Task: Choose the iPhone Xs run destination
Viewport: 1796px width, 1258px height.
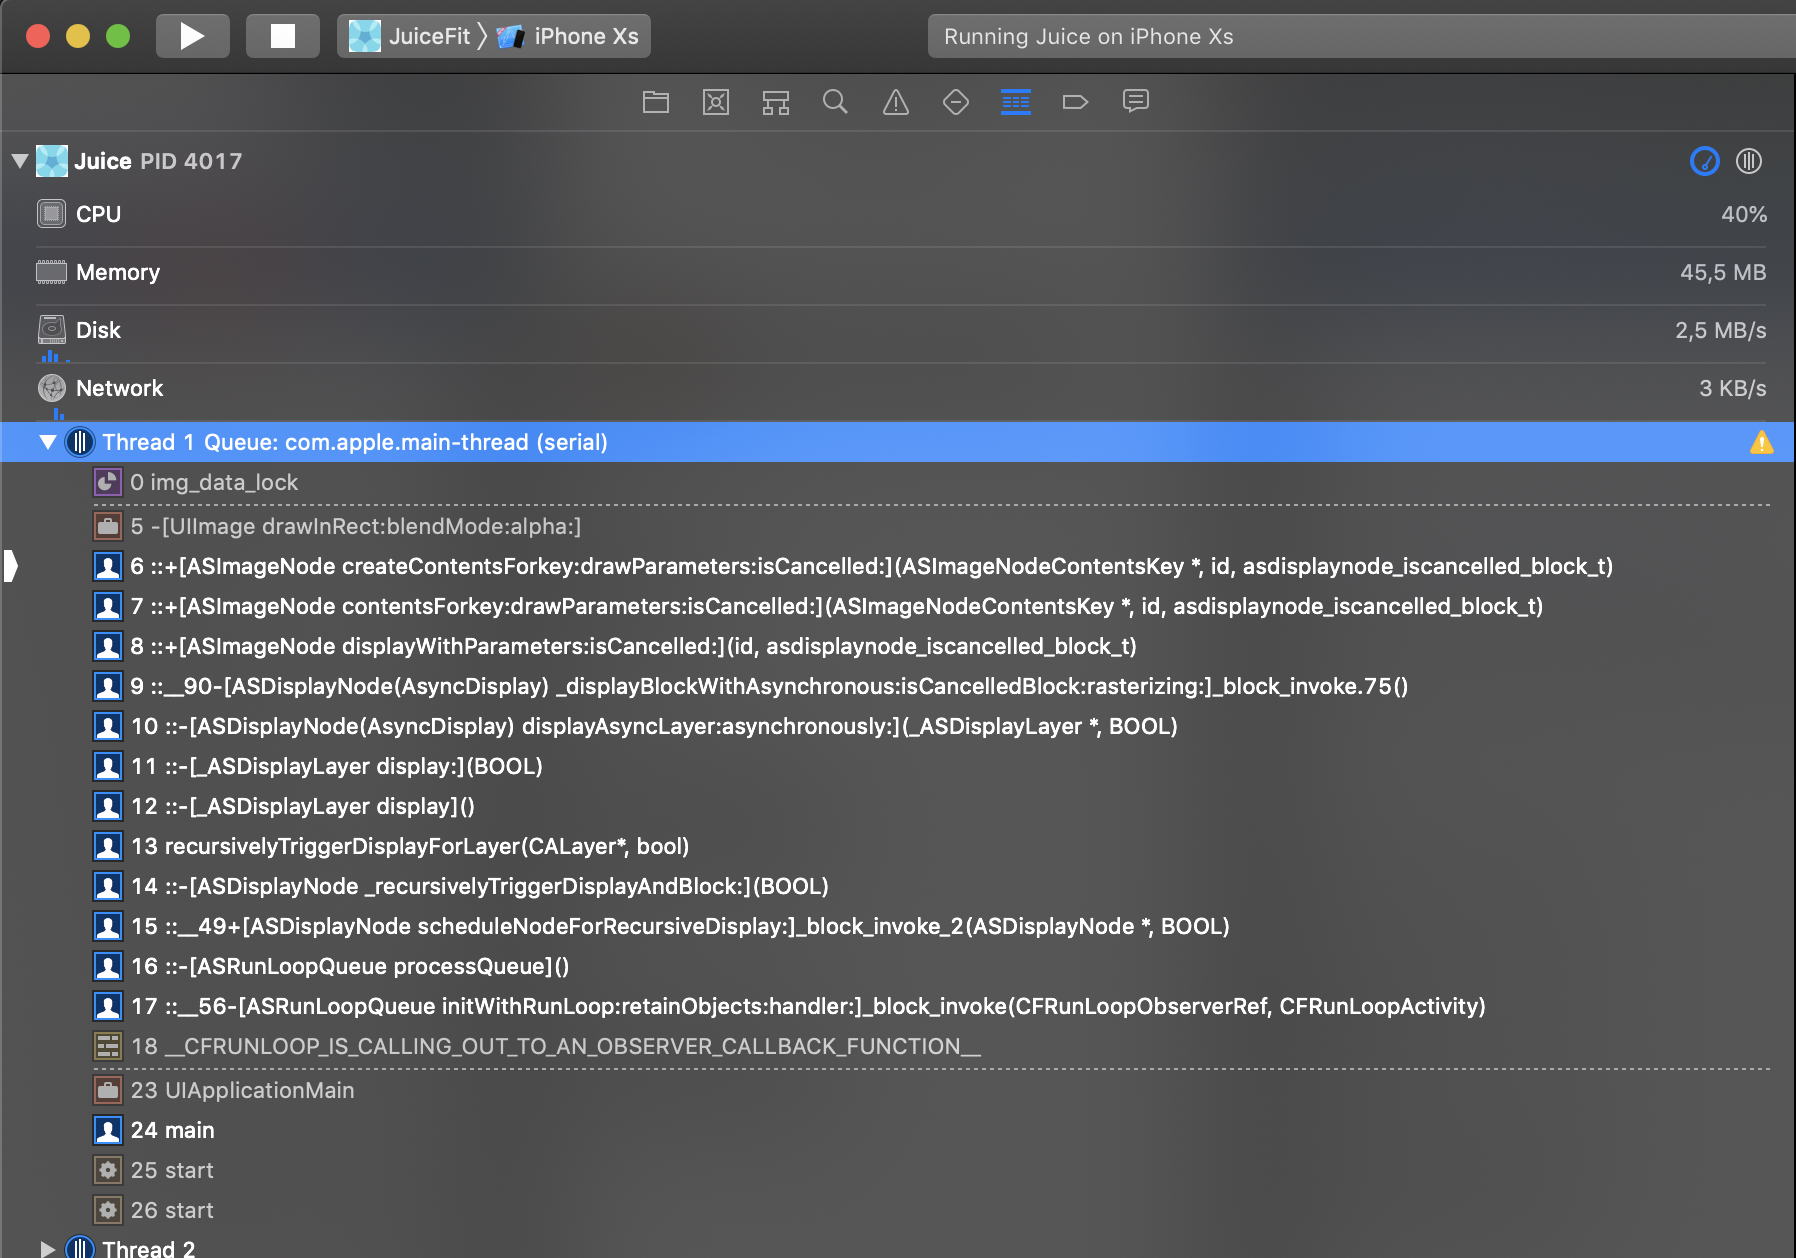Action: click(x=568, y=36)
